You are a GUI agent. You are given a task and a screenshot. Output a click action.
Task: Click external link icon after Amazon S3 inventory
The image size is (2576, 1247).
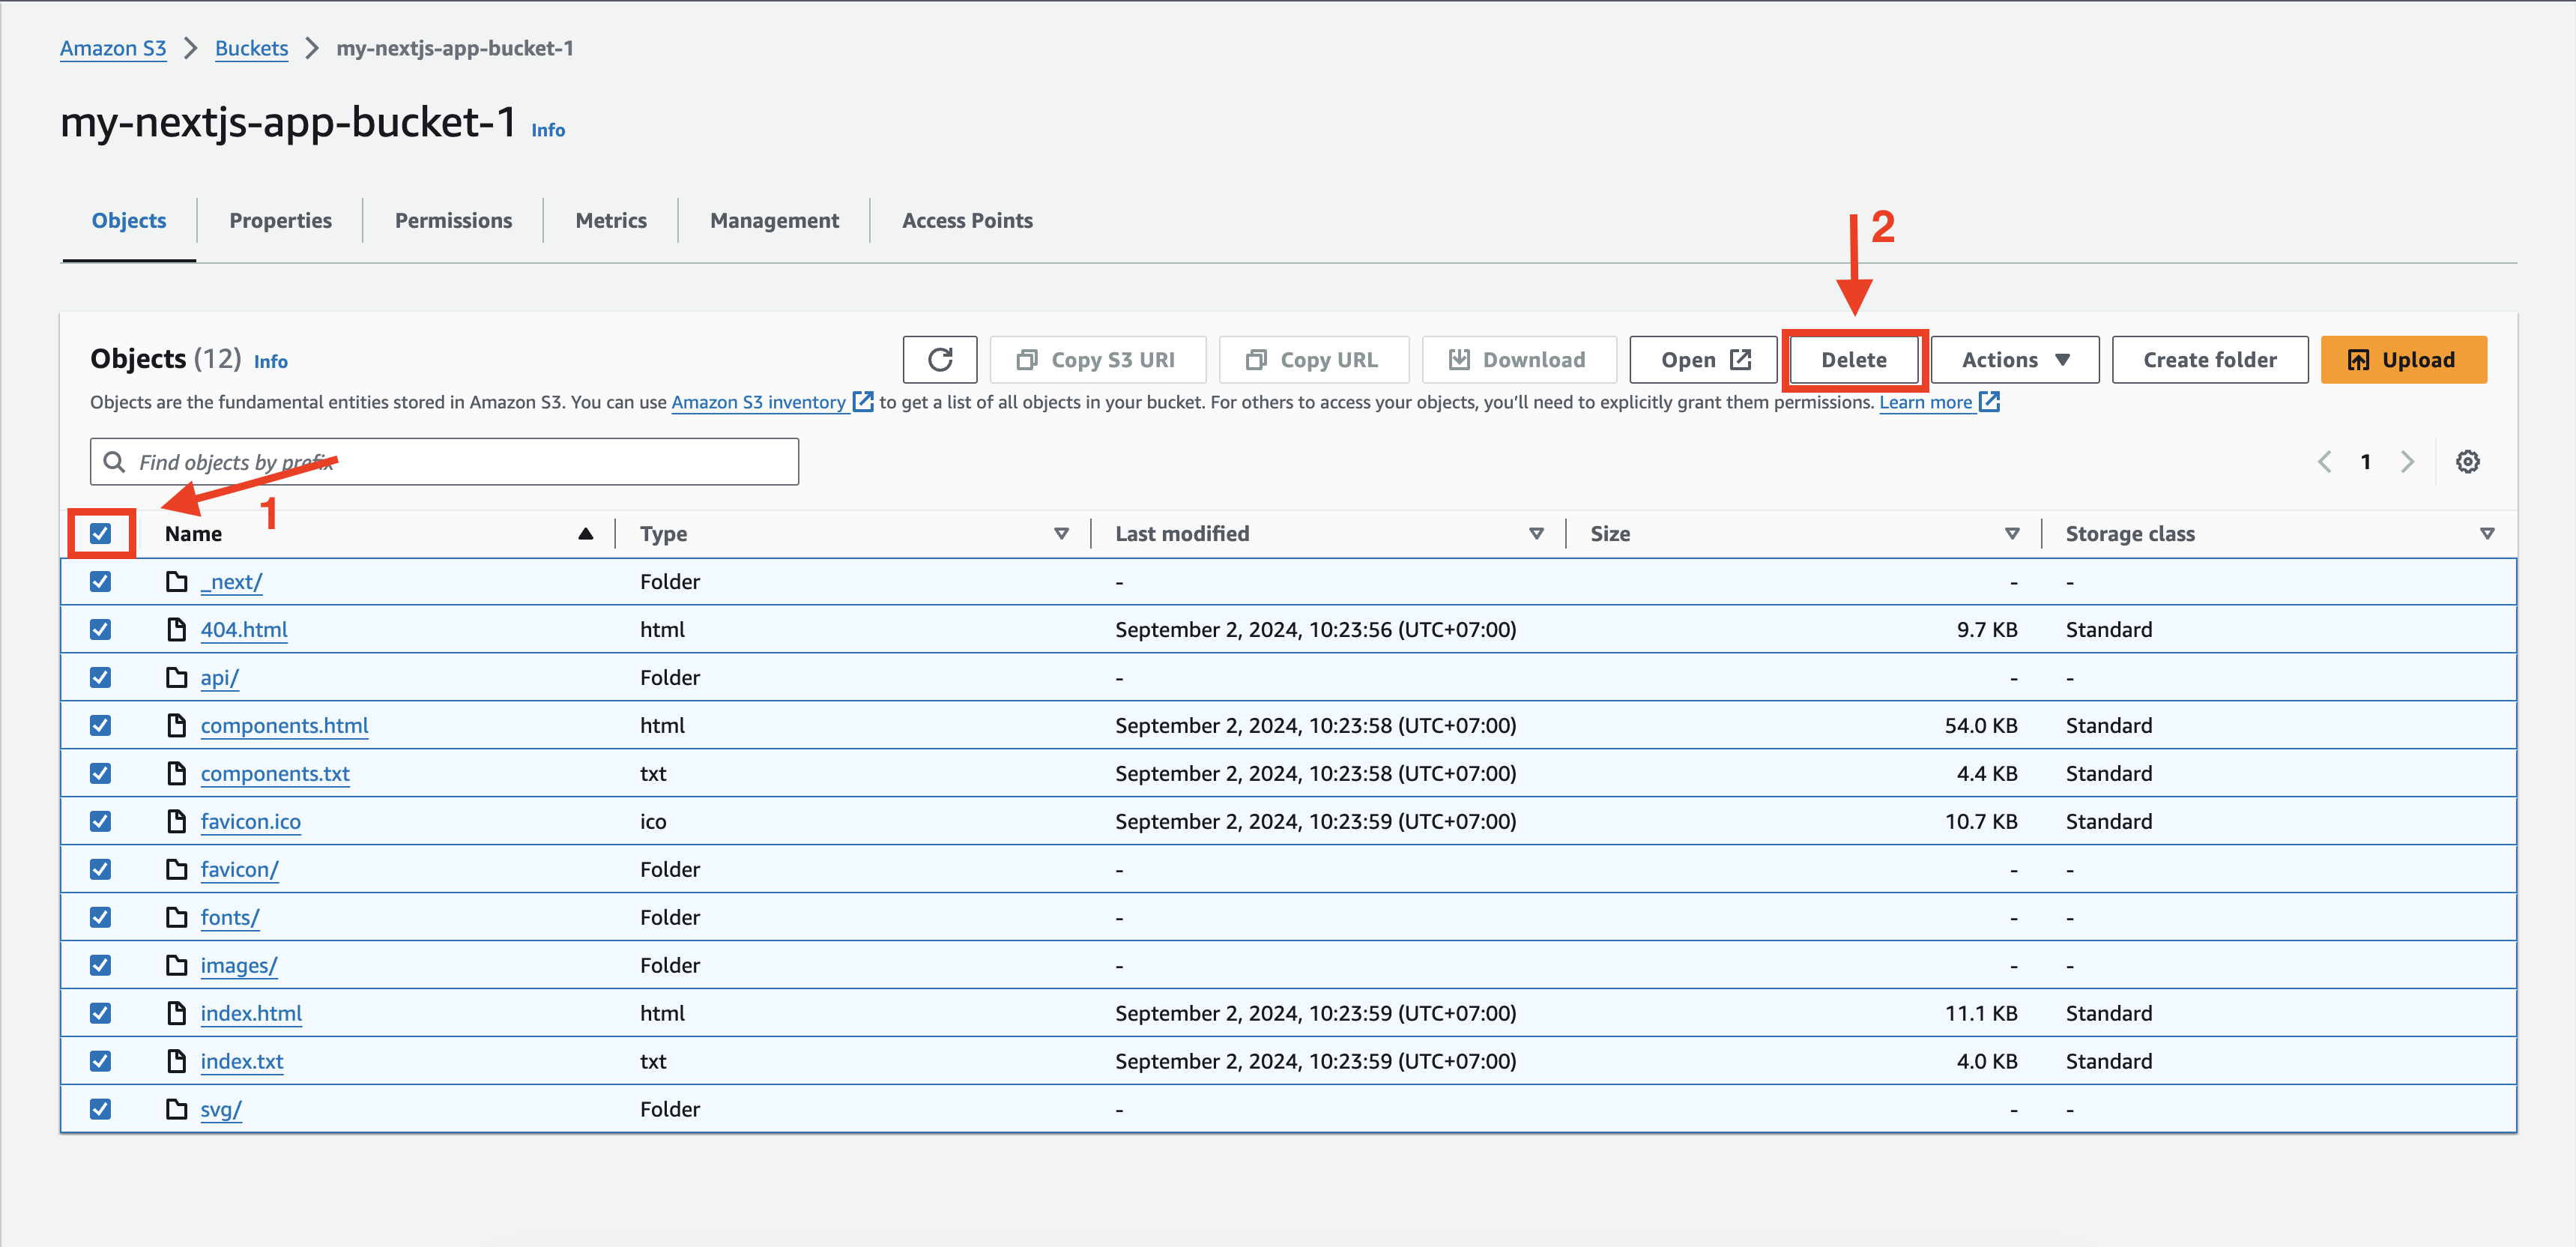863,402
